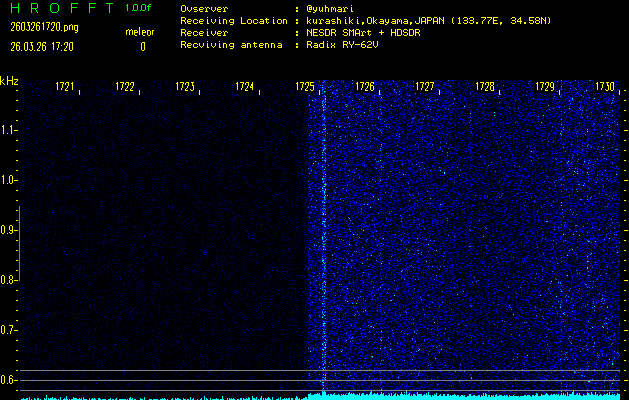Click the 1.0 frequency axis label
Viewport: 629px width, 400px height.
tap(8, 180)
